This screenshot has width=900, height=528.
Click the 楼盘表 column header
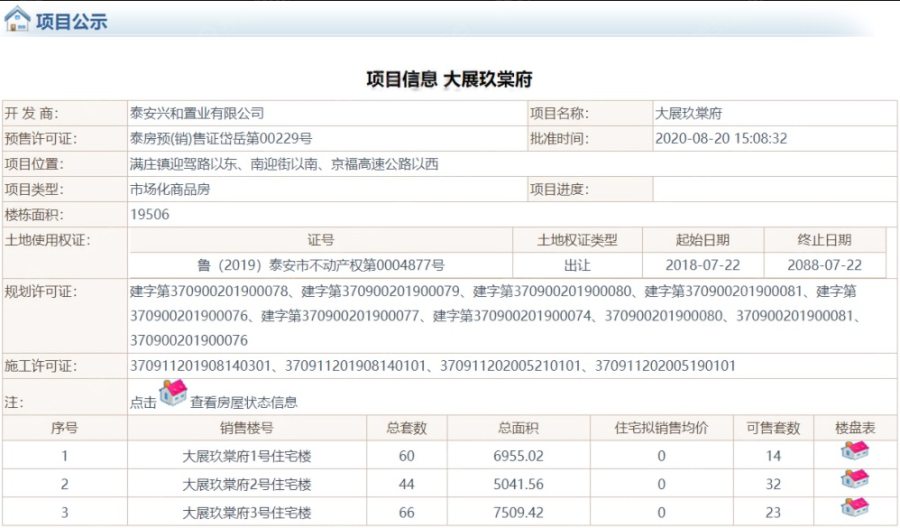pos(855,428)
